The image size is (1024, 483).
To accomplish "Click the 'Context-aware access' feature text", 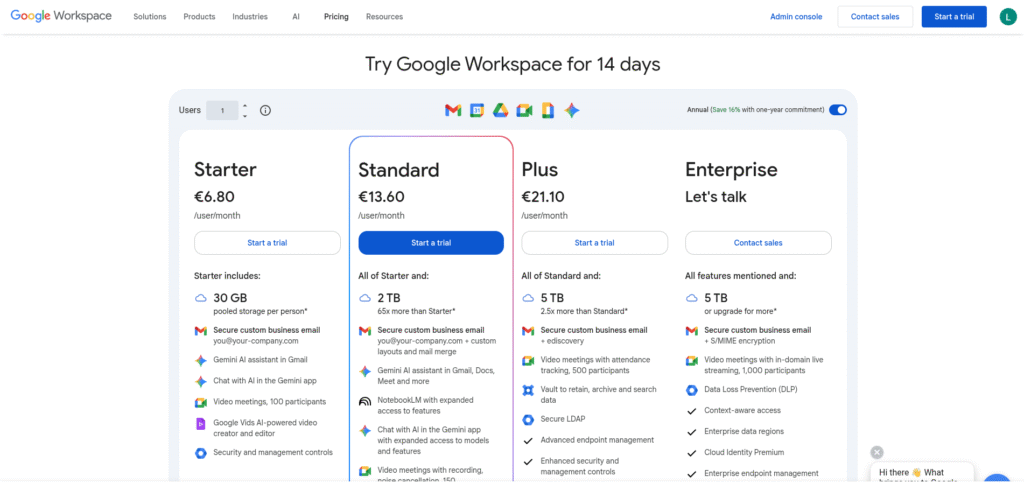I will coord(743,411).
